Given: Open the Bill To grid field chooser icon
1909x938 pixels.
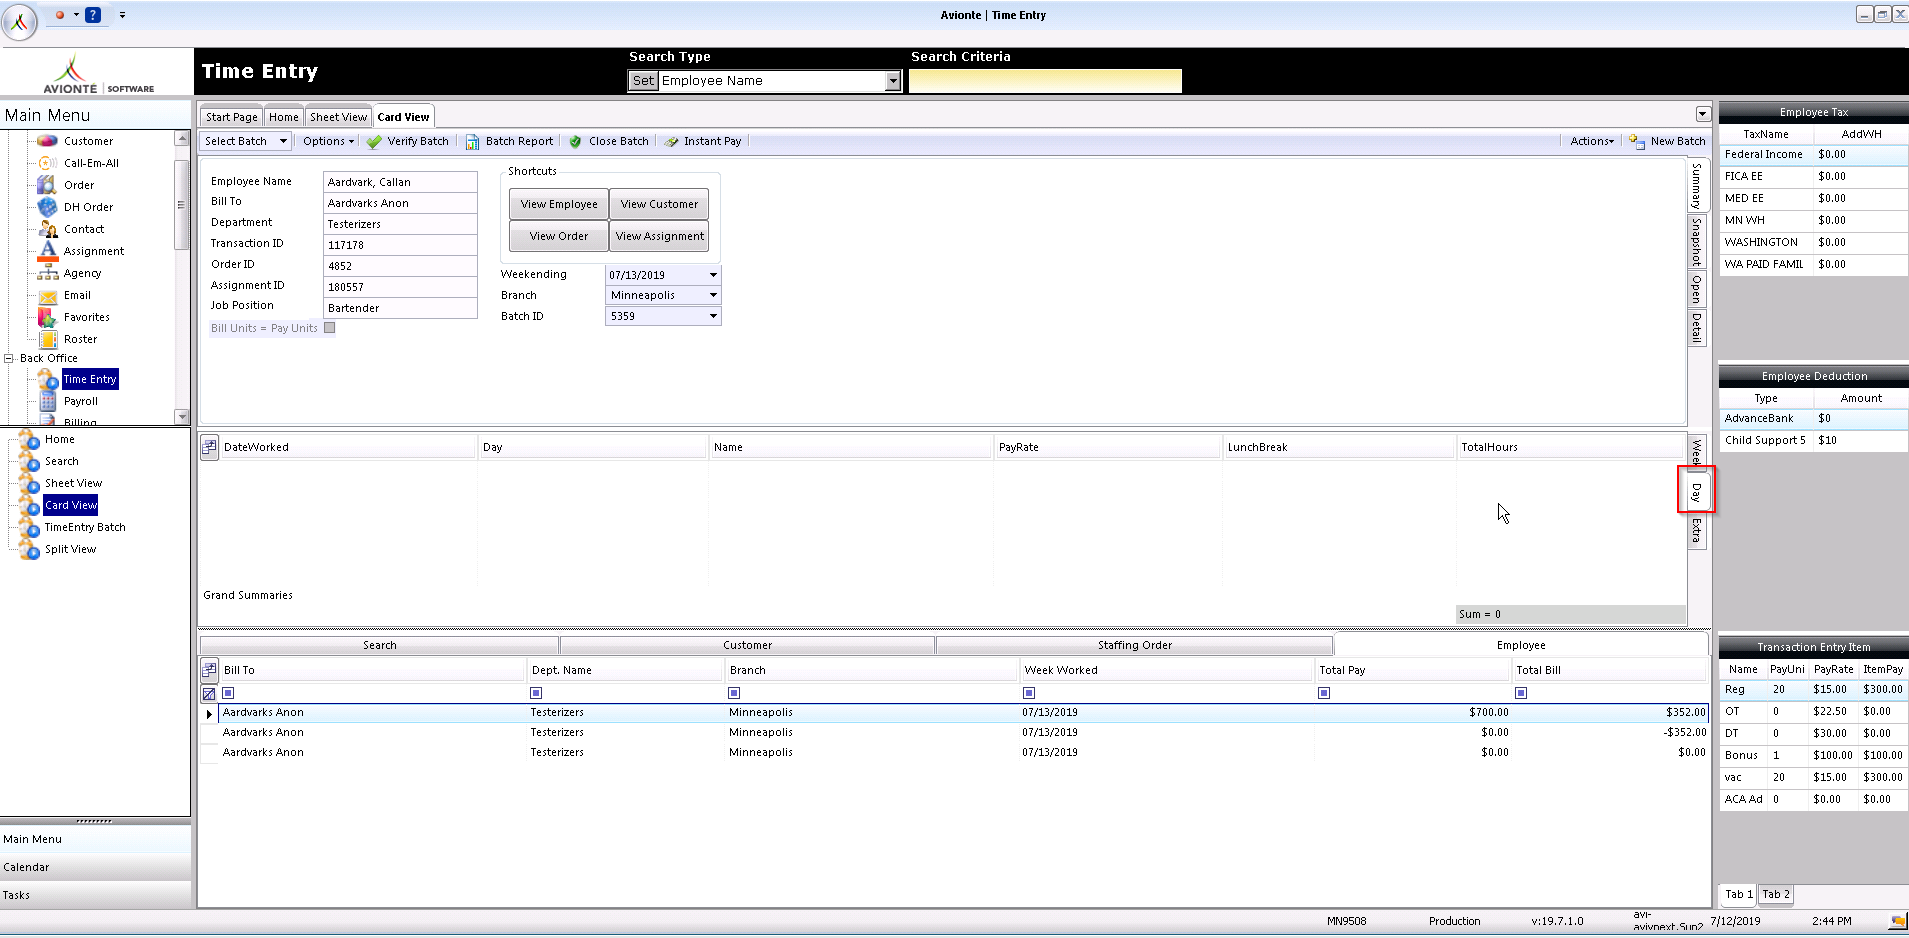Looking at the screenshot, I should coord(210,670).
